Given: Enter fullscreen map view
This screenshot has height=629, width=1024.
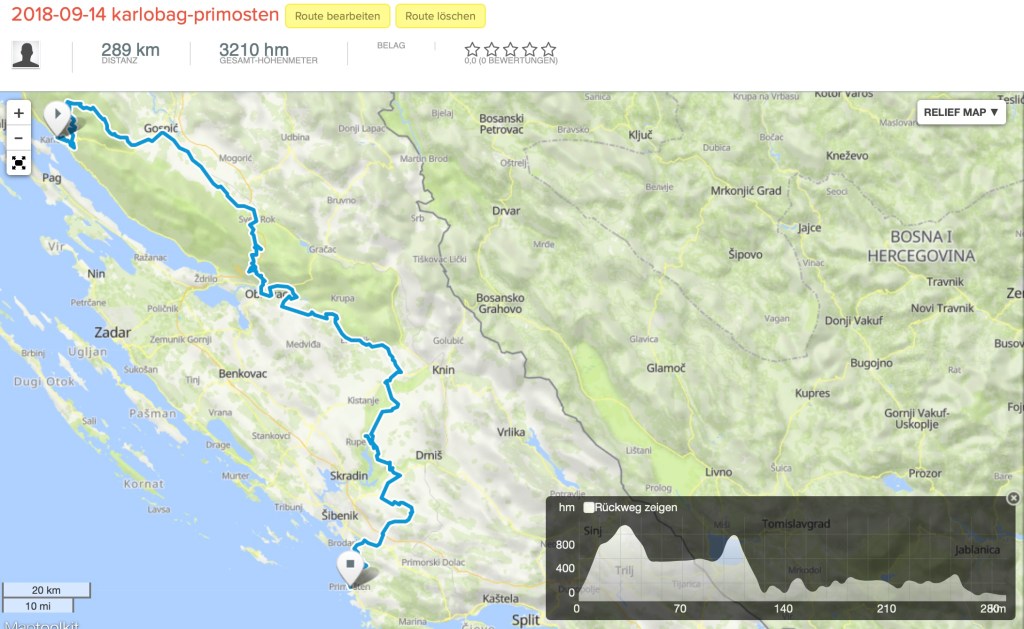Looking at the screenshot, I should (x=19, y=162).
